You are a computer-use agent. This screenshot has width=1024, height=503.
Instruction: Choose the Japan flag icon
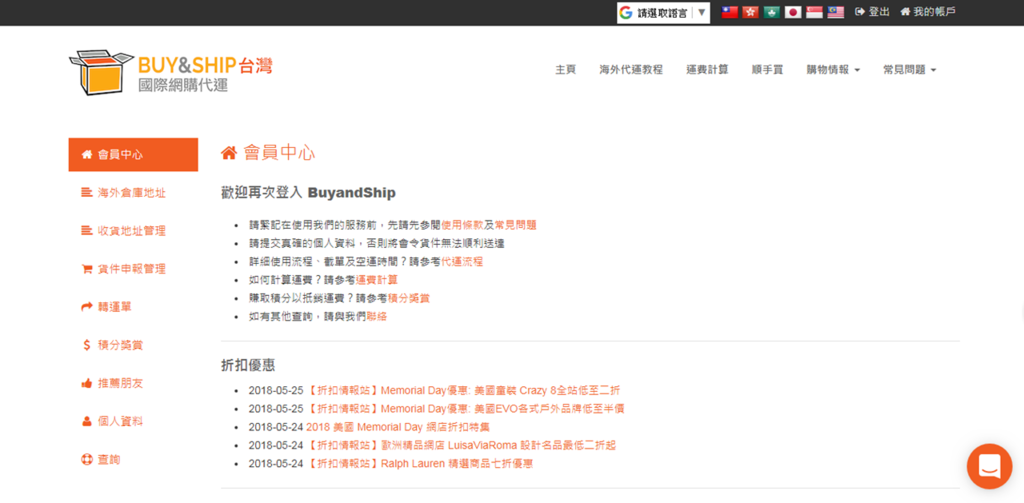click(793, 12)
